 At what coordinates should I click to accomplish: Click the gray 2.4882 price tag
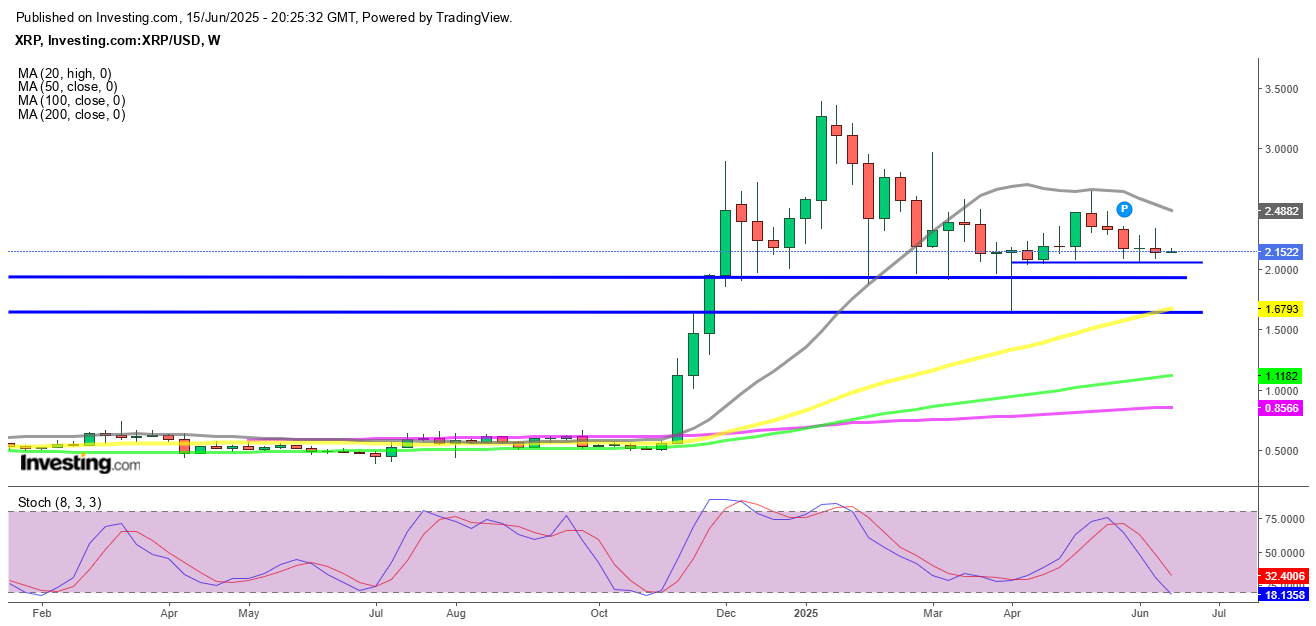pos(1281,212)
